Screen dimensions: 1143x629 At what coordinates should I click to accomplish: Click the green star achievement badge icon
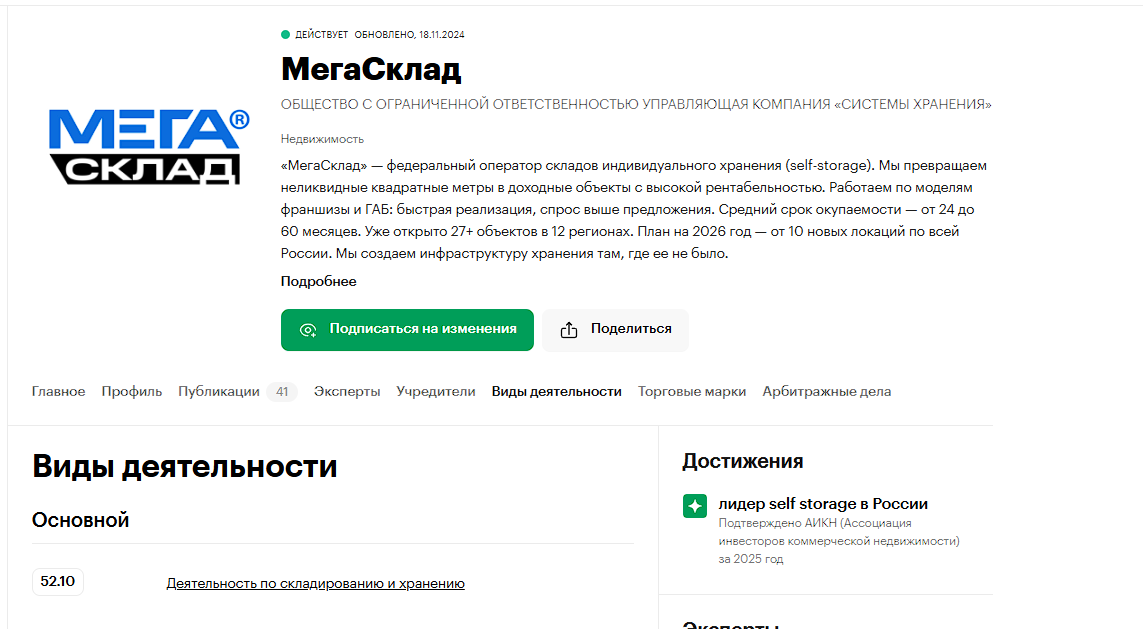pyautogui.click(x=696, y=506)
